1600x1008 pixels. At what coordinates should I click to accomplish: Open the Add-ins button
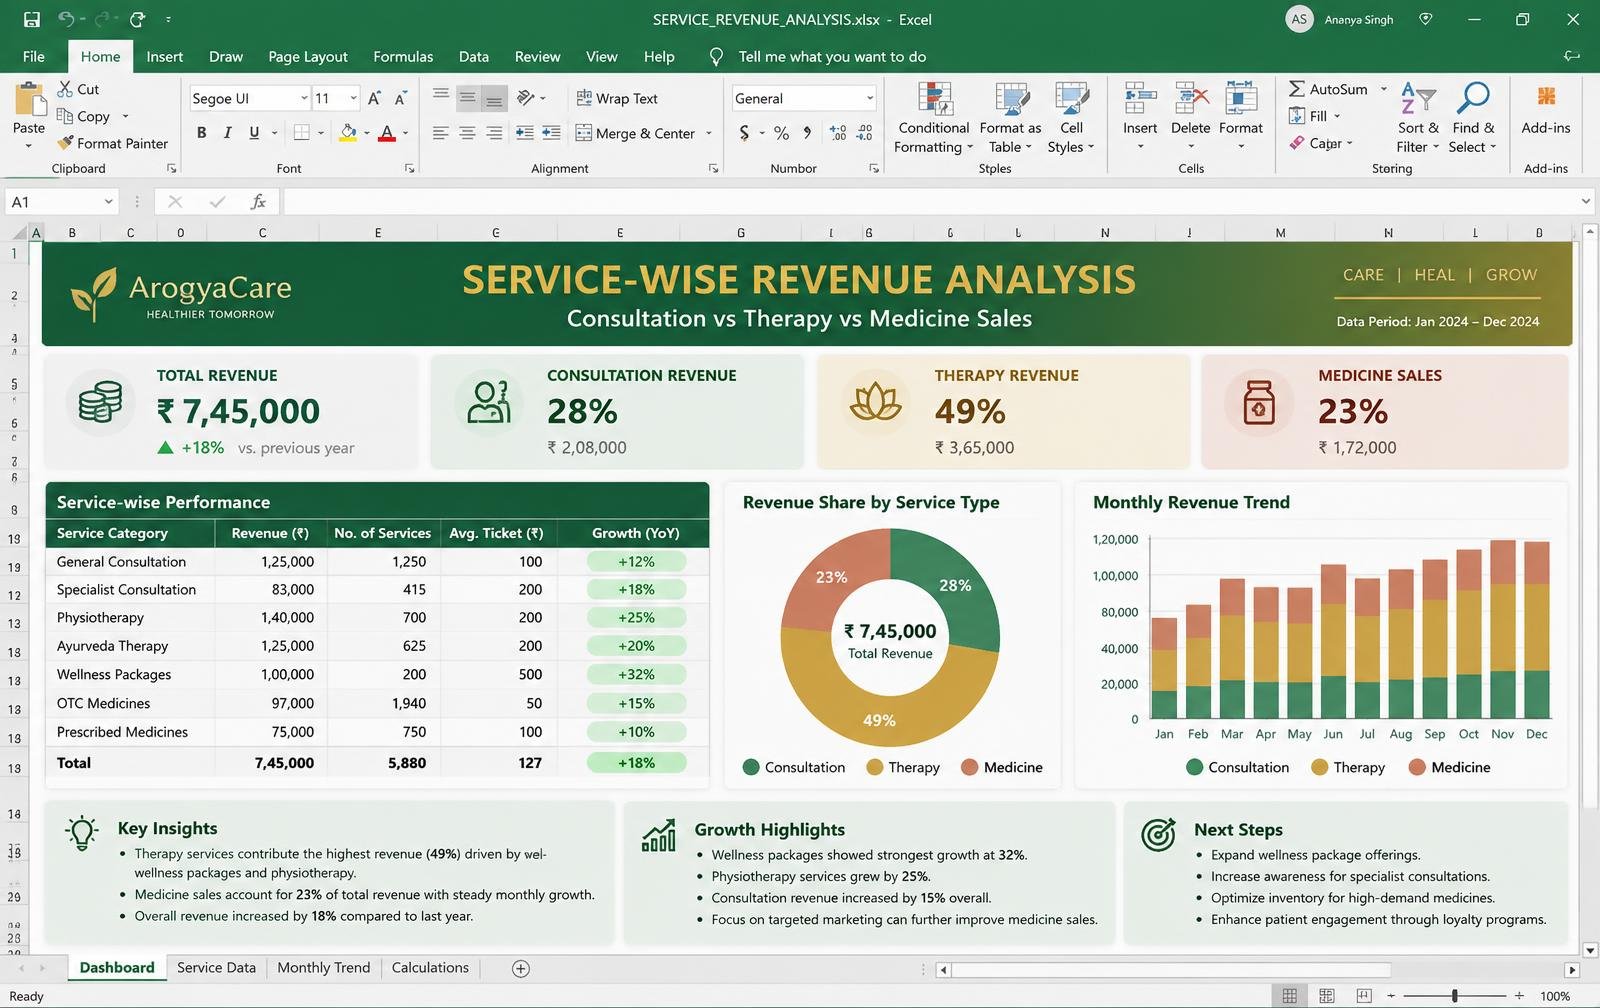[1546, 109]
